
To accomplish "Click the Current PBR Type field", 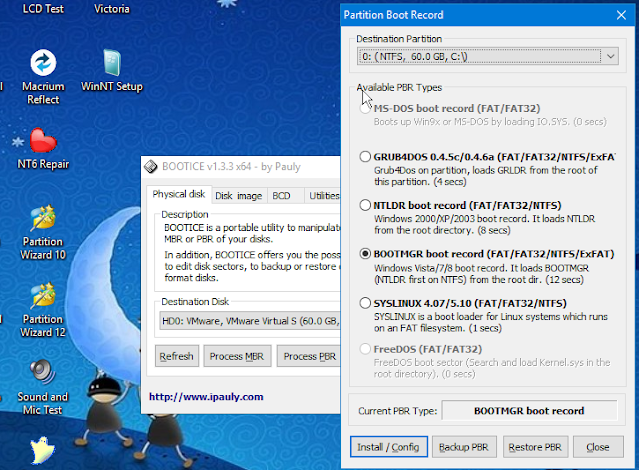I will [x=529, y=410].
